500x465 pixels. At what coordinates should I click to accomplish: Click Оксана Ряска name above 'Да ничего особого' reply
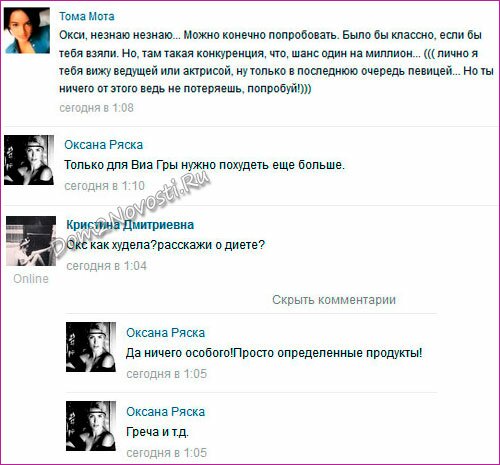166,333
